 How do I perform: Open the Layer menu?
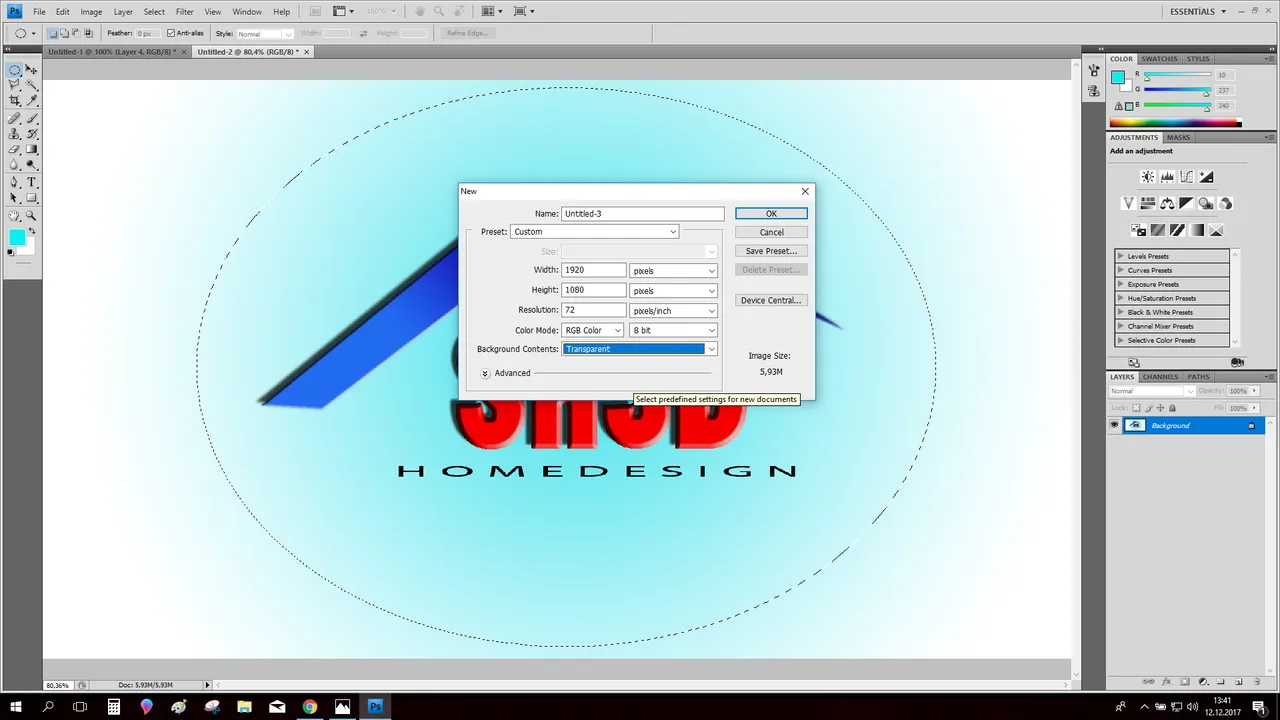123,12
